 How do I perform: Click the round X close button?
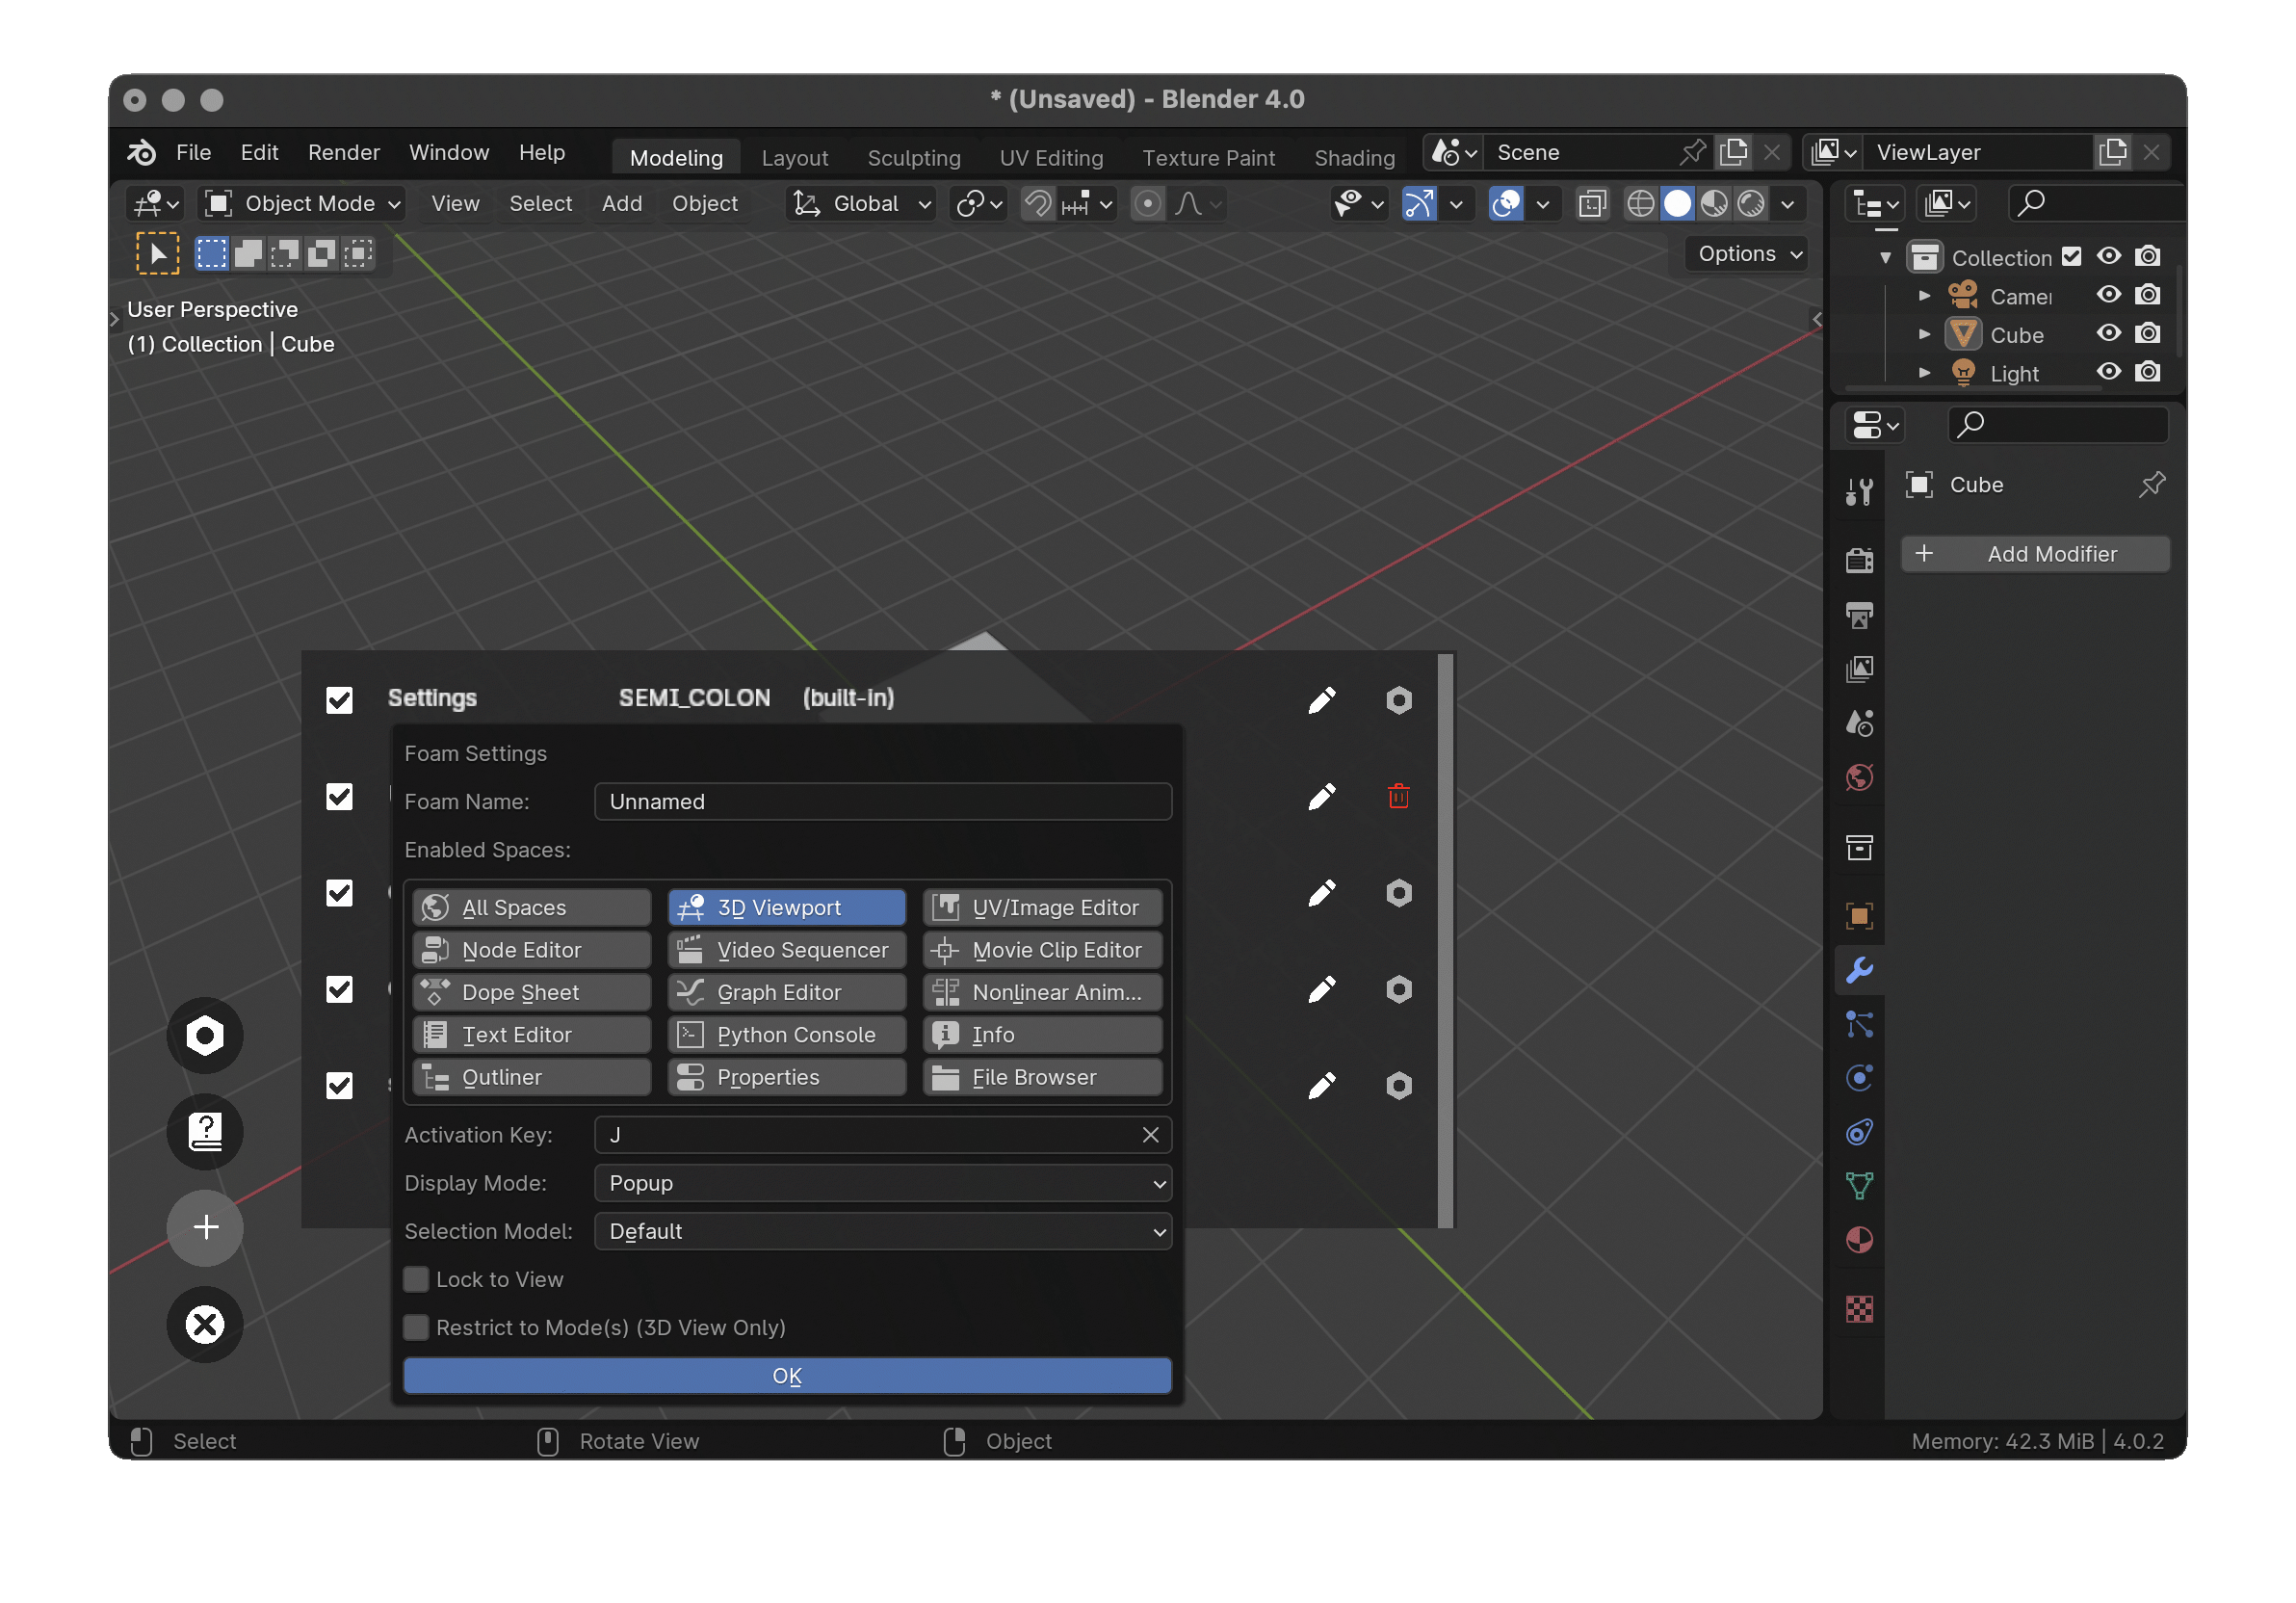tap(205, 1325)
